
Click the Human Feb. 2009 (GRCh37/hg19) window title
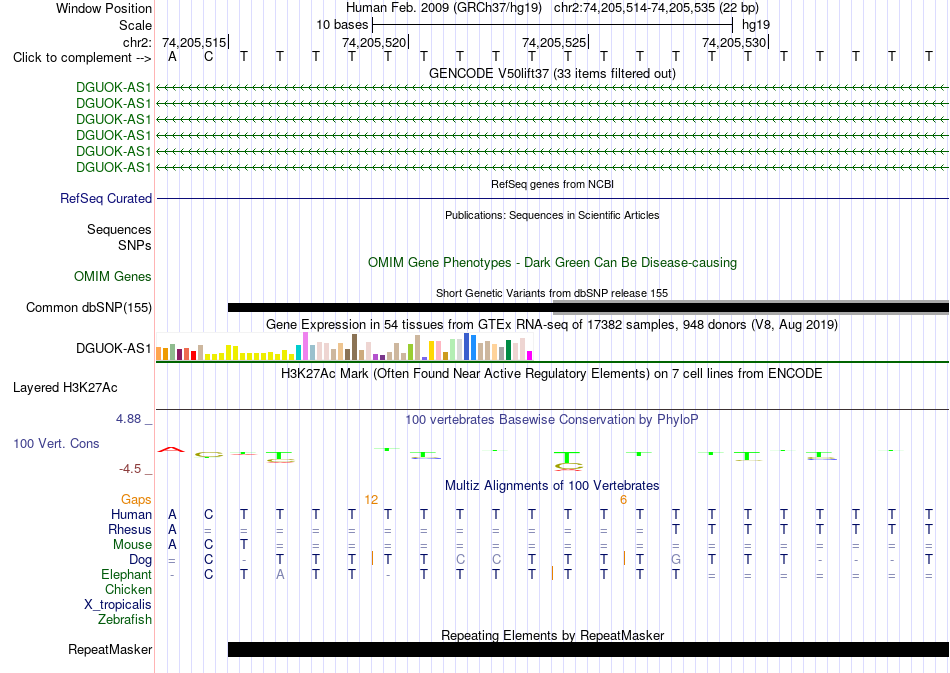coord(443,8)
